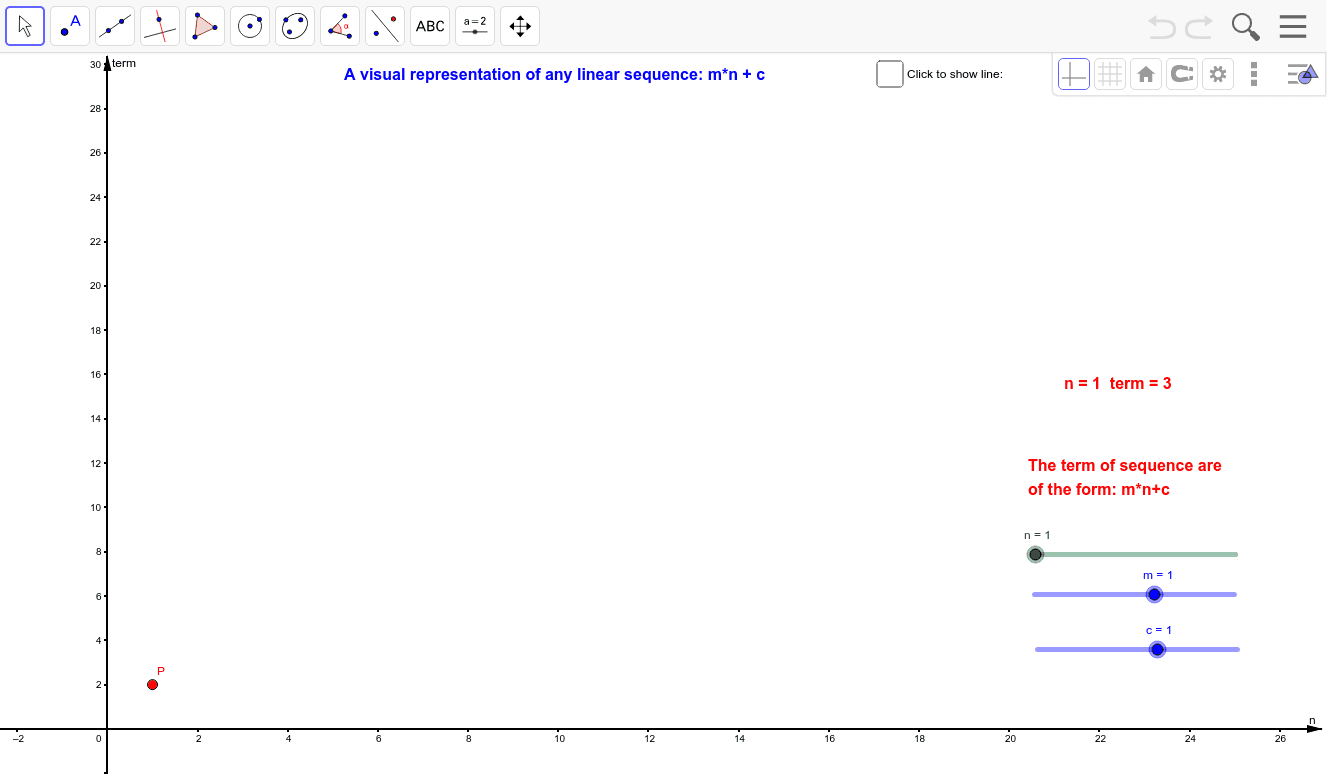Image resolution: width=1327 pixels, height=776 pixels.
Task: Select the Circle with center tool
Action: click(250, 26)
